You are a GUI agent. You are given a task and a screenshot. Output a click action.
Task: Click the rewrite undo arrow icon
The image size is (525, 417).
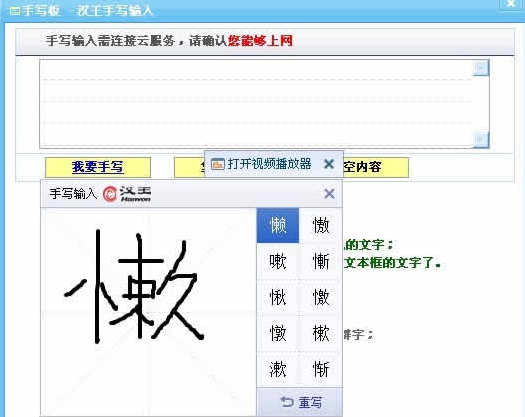coord(287,402)
